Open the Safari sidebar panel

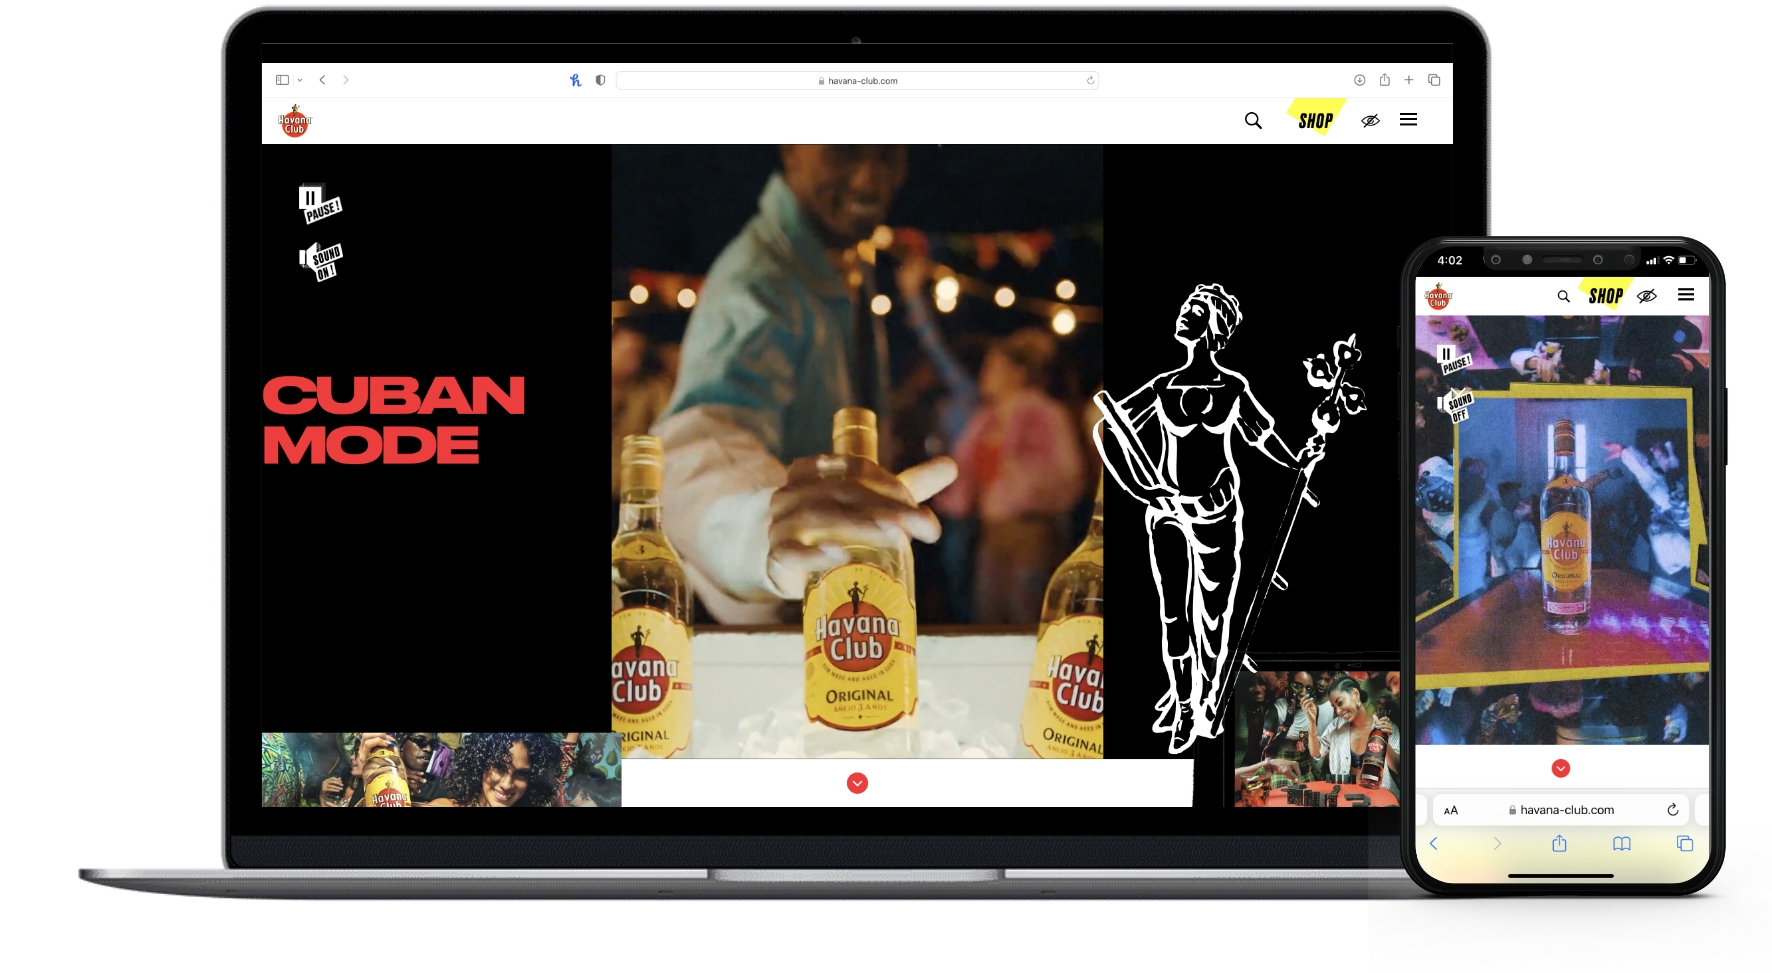(282, 80)
